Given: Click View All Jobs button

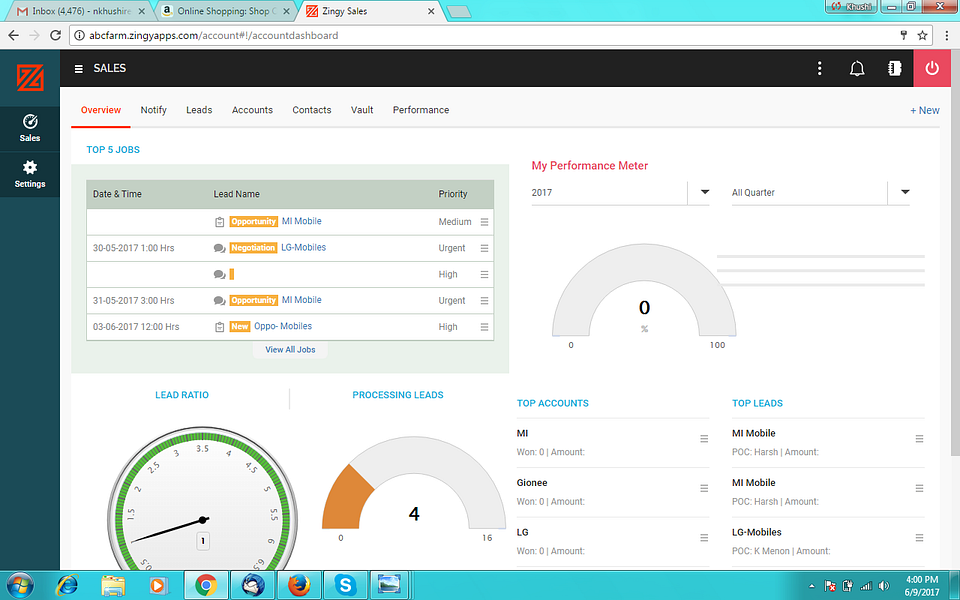Looking at the screenshot, I should pyautogui.click(x=290, y=350).
